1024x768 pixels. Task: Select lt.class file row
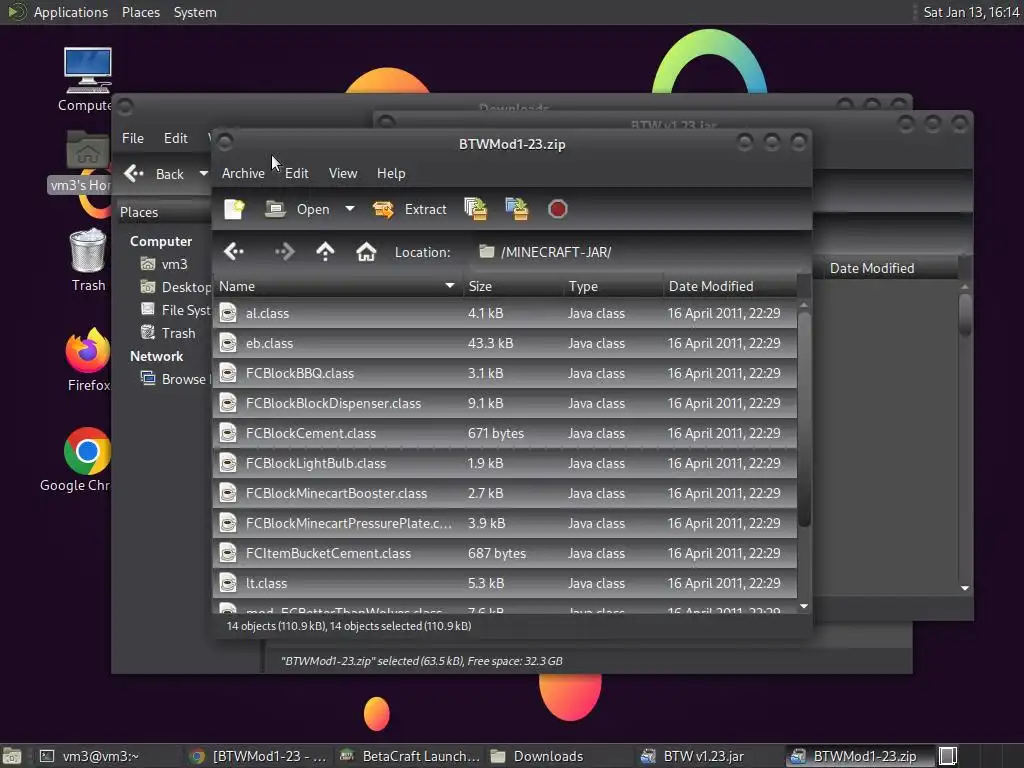(505, 584)
